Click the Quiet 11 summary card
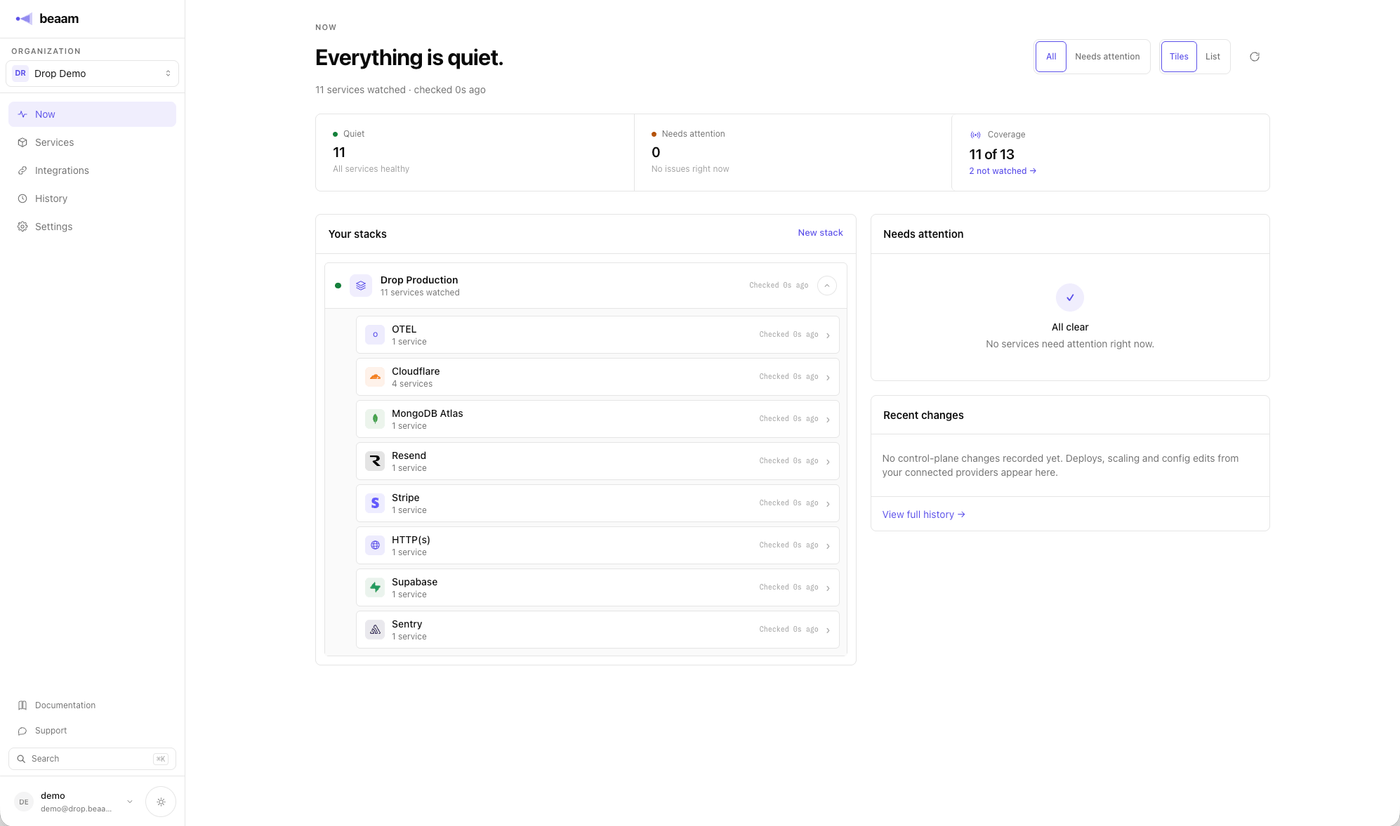Viewport: 1400px width, 826px height. coord(475,152)
